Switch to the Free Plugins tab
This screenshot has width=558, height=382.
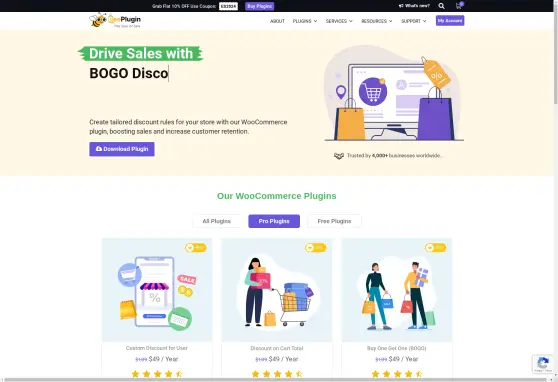[x=334, y=221]
